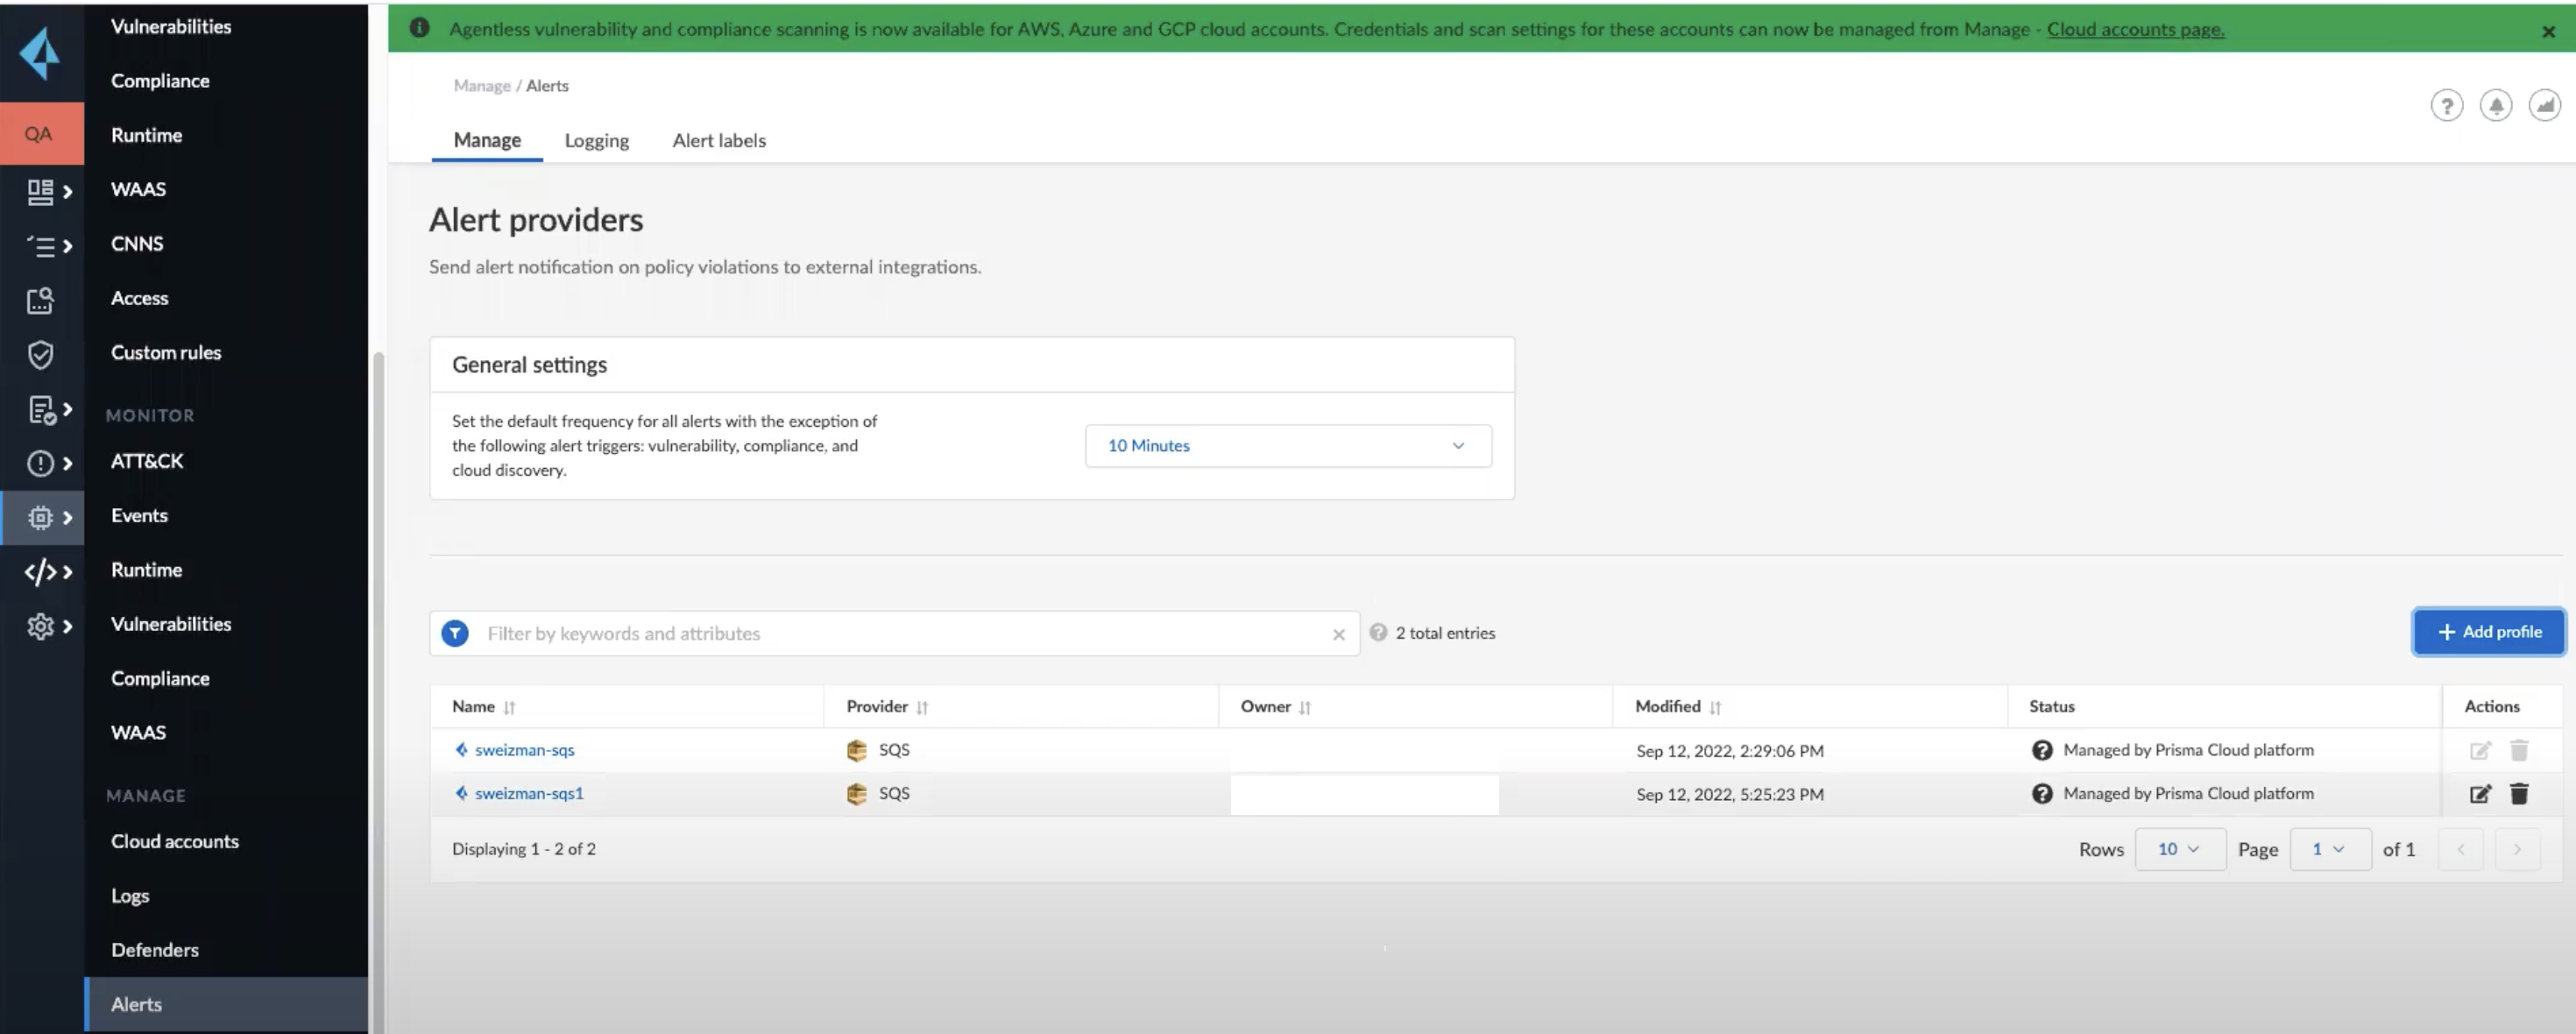This screenshot has height=1034, width=2576.
Task: Open the shield policies sidebar icon
Action: tap(40, 354)
